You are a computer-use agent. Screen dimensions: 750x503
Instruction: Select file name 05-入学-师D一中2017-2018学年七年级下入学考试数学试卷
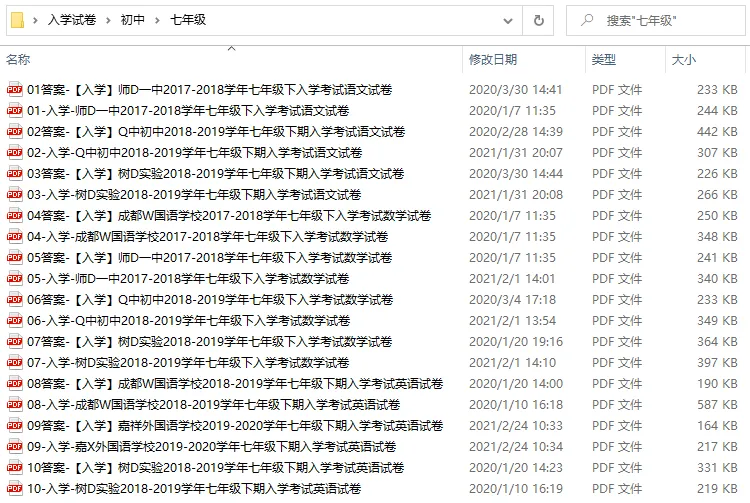click(188, 279)
